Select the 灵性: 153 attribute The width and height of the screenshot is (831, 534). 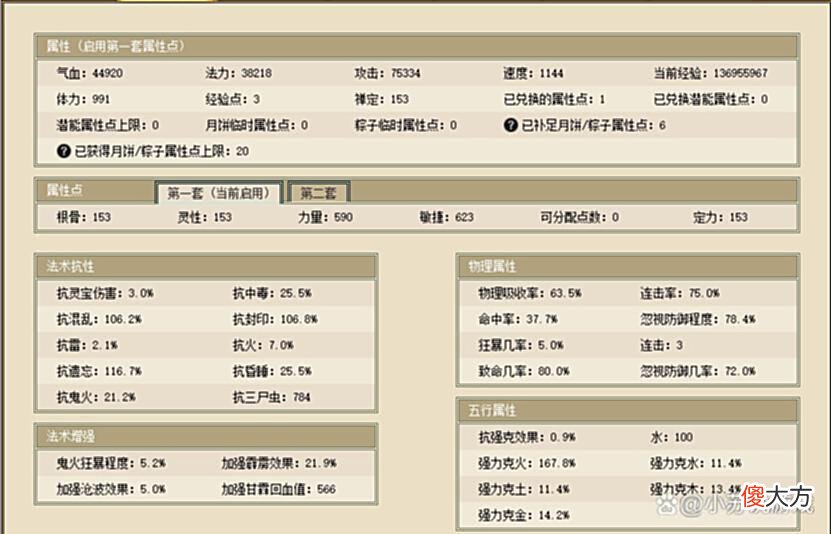click(x=205, y=217)
